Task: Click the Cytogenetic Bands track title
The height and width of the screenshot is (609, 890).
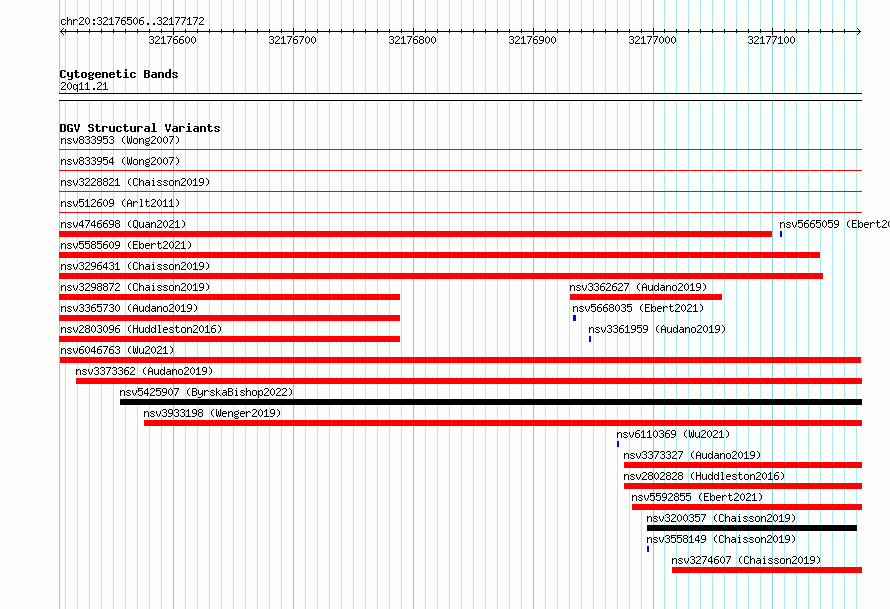Action: point(119,74)
